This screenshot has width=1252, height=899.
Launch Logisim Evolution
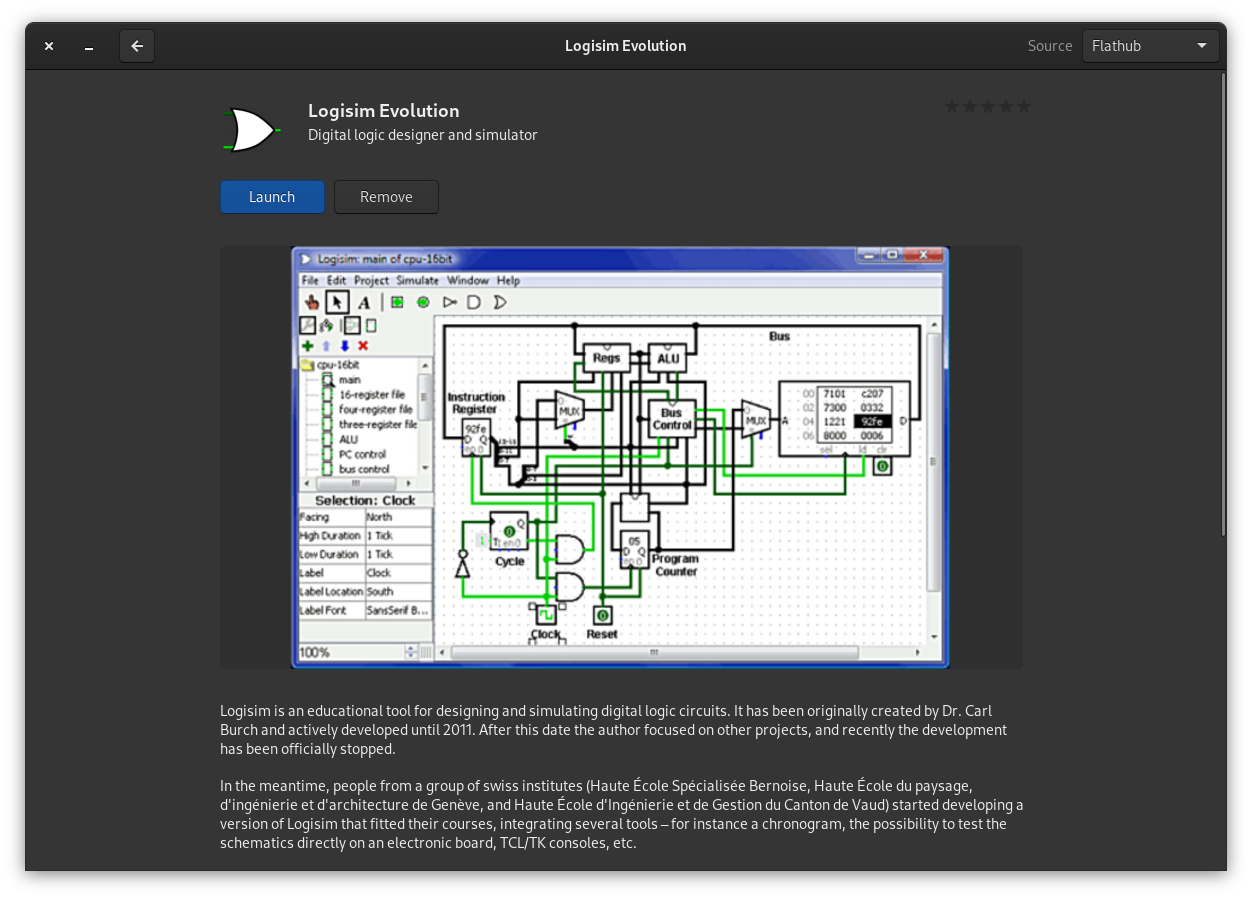click(272, 197)
